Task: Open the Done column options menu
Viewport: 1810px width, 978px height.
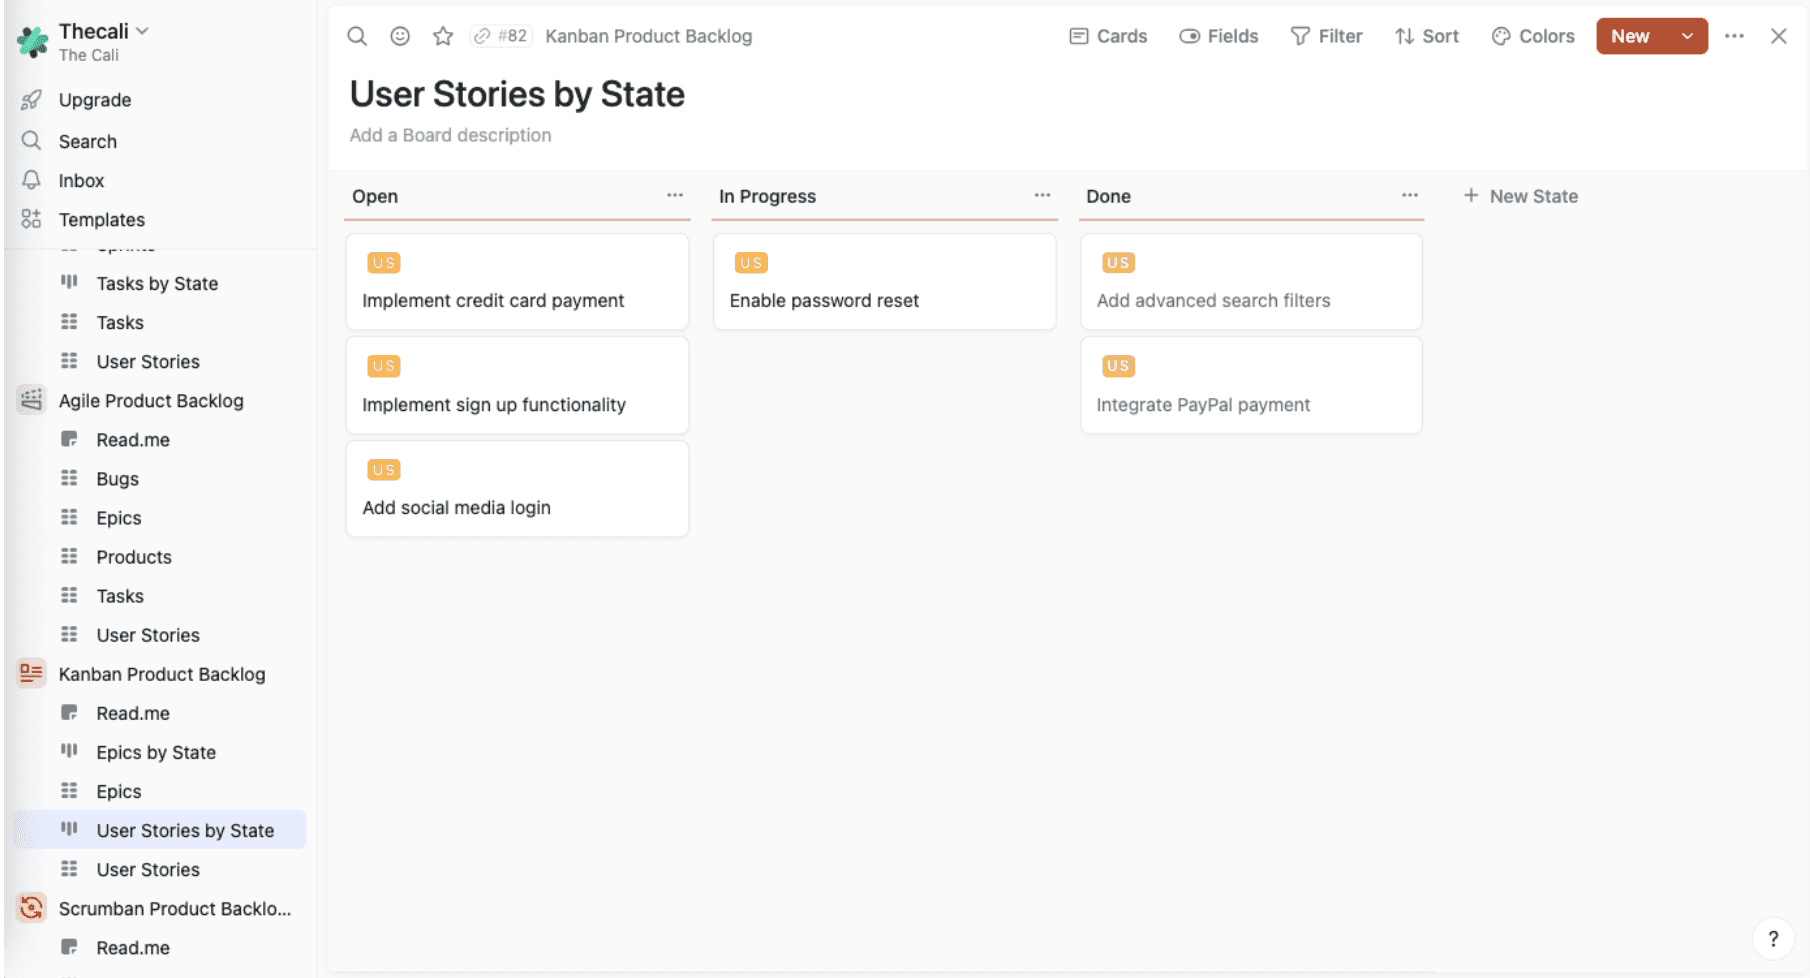Action: (1410, 195)
